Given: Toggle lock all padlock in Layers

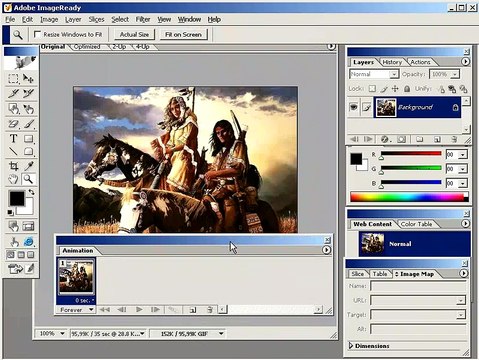Looking at the screenshot, I should [x=407, y=89].
